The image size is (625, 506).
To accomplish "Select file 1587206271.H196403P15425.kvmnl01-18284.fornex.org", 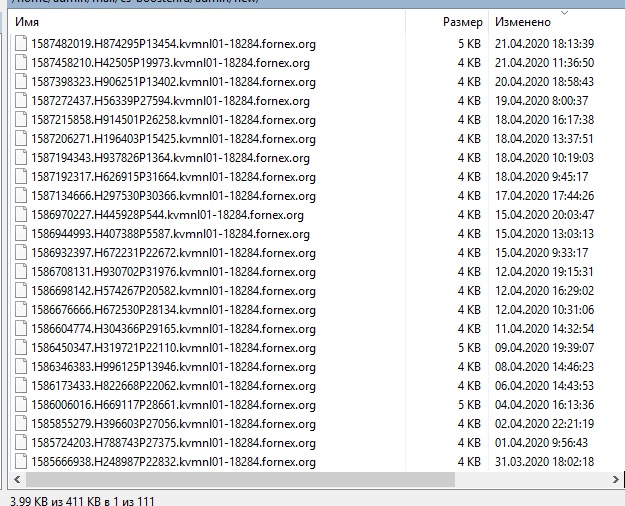I will pyautogui.click(x=173, y=139).
